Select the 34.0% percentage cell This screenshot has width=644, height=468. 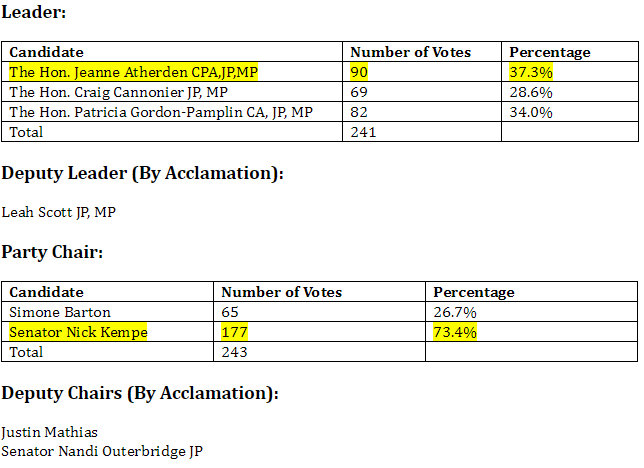point(531,112)
